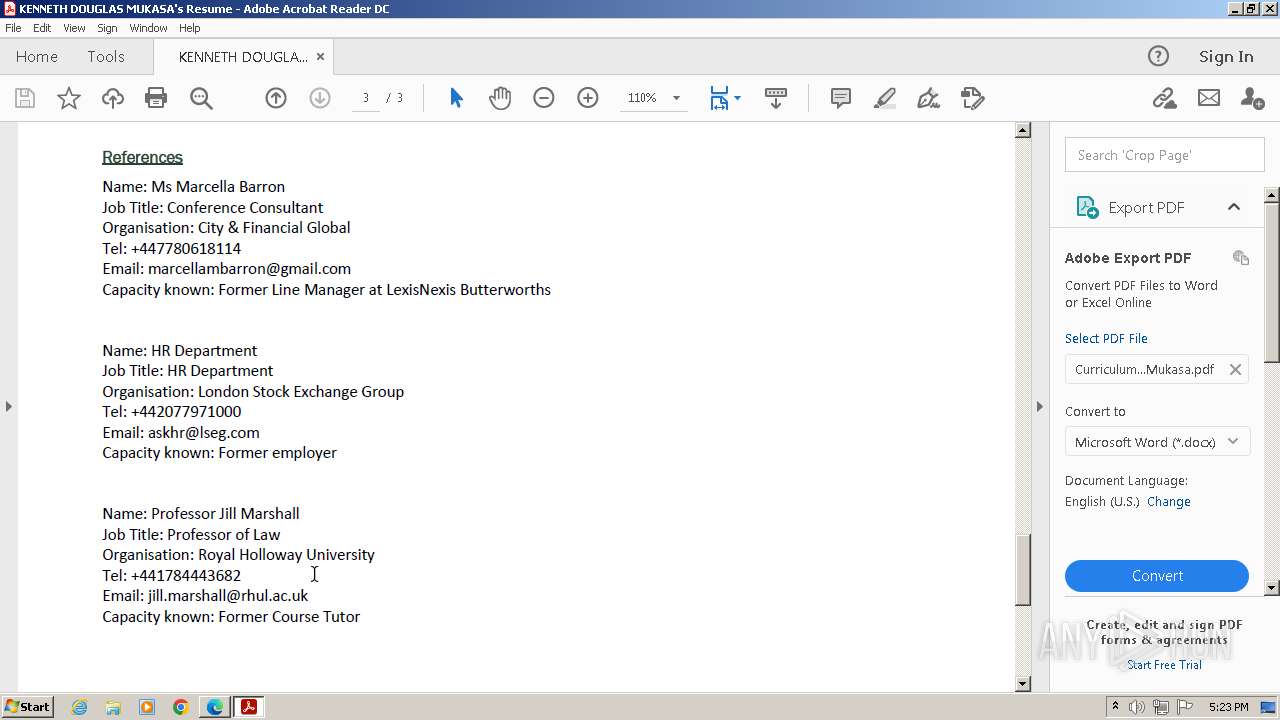Open the Window menu
Image resolution: width=1280 pixels, height=720 pixels.
click(x=148, y=28)
